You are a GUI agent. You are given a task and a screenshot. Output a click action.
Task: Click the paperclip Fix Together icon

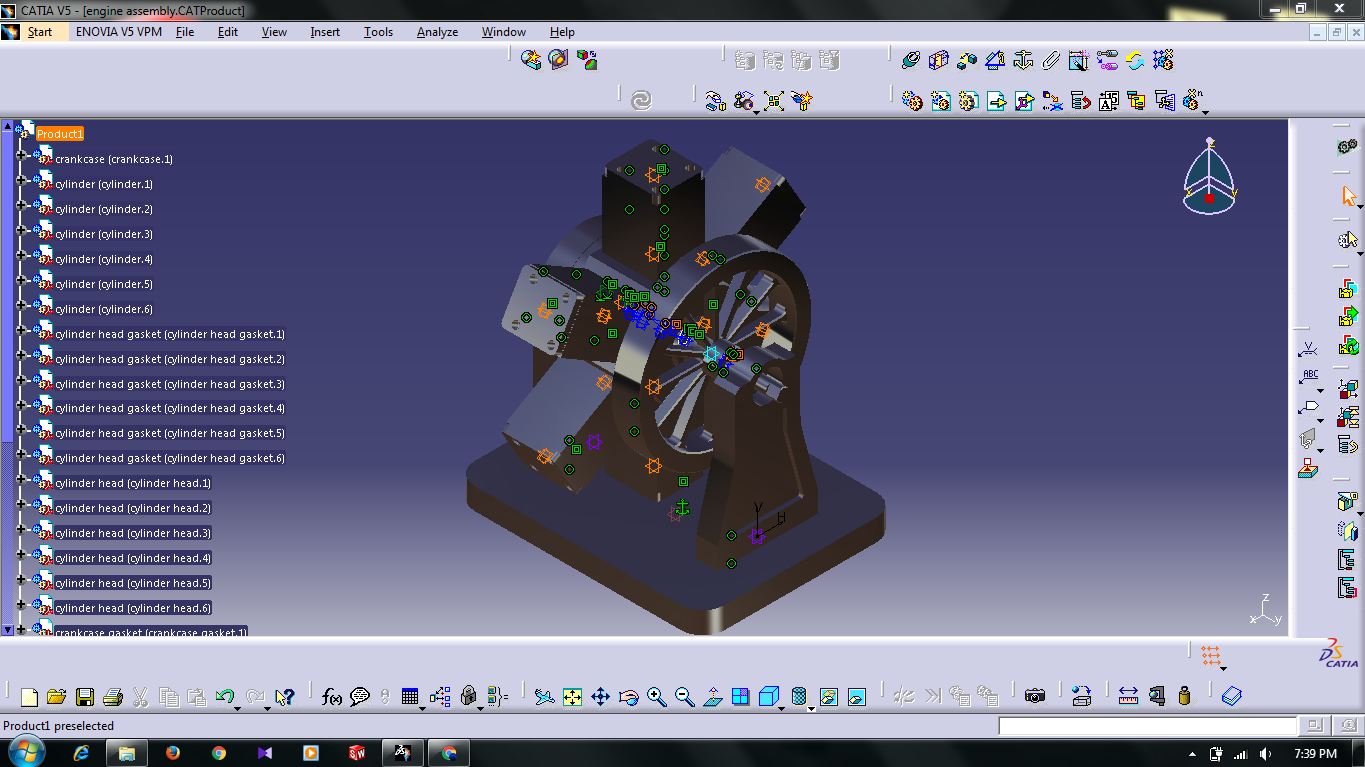point(1050,61)
